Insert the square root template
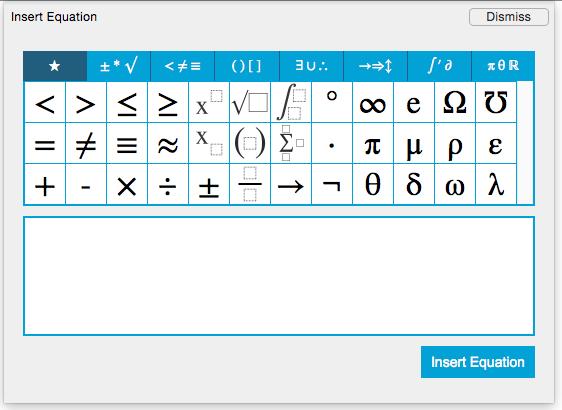This screenshot has height=410, width=562. coord(250,102)
